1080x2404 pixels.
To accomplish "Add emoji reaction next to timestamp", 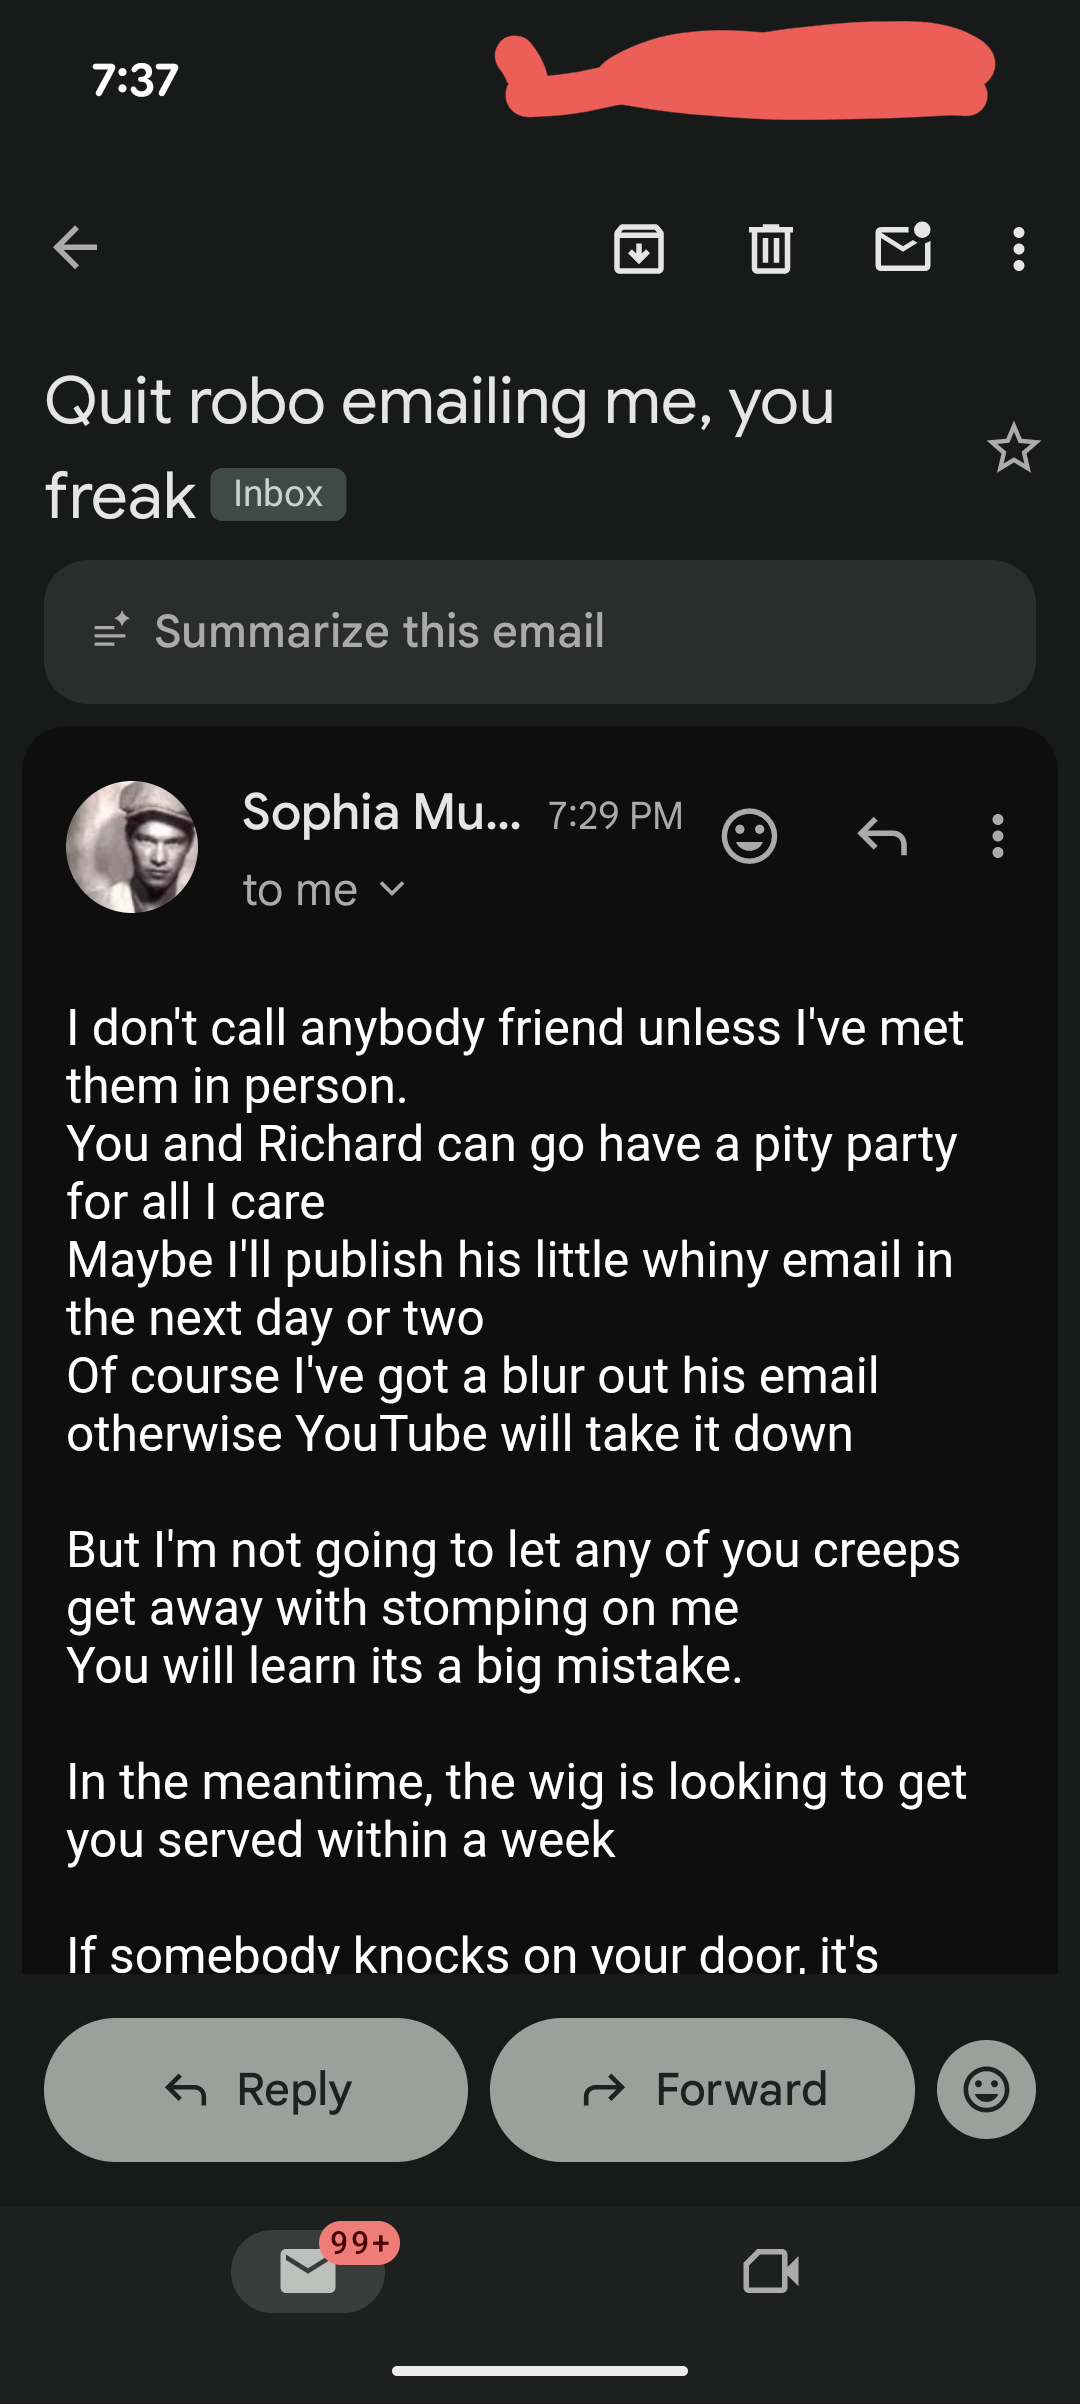I will click(749, 836).
